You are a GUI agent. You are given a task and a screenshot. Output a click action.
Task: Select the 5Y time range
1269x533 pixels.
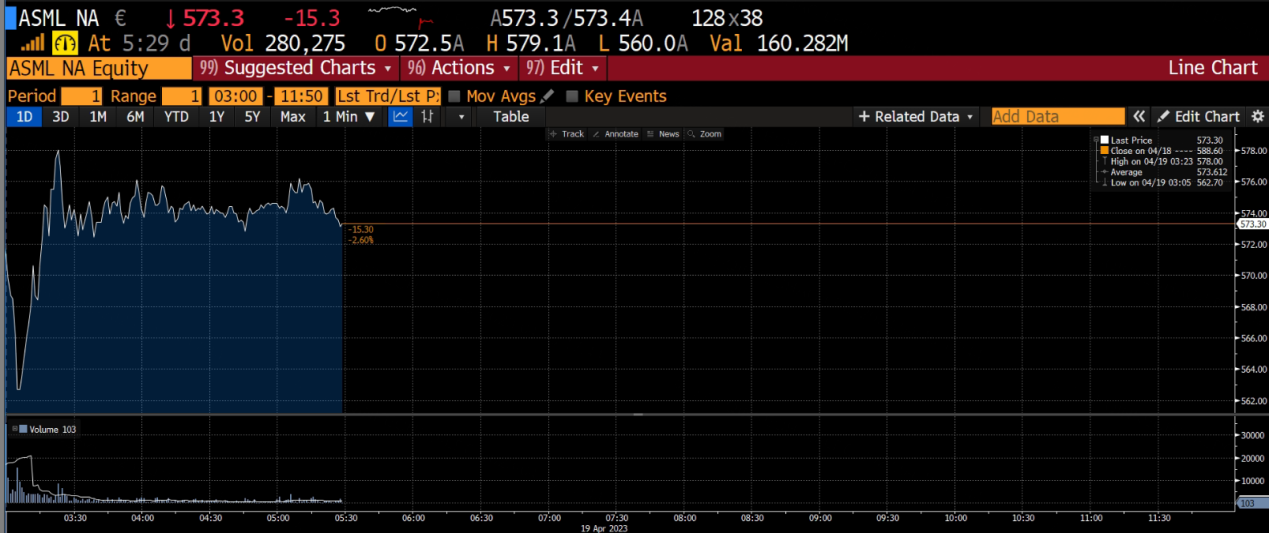(x=252, y=116)
